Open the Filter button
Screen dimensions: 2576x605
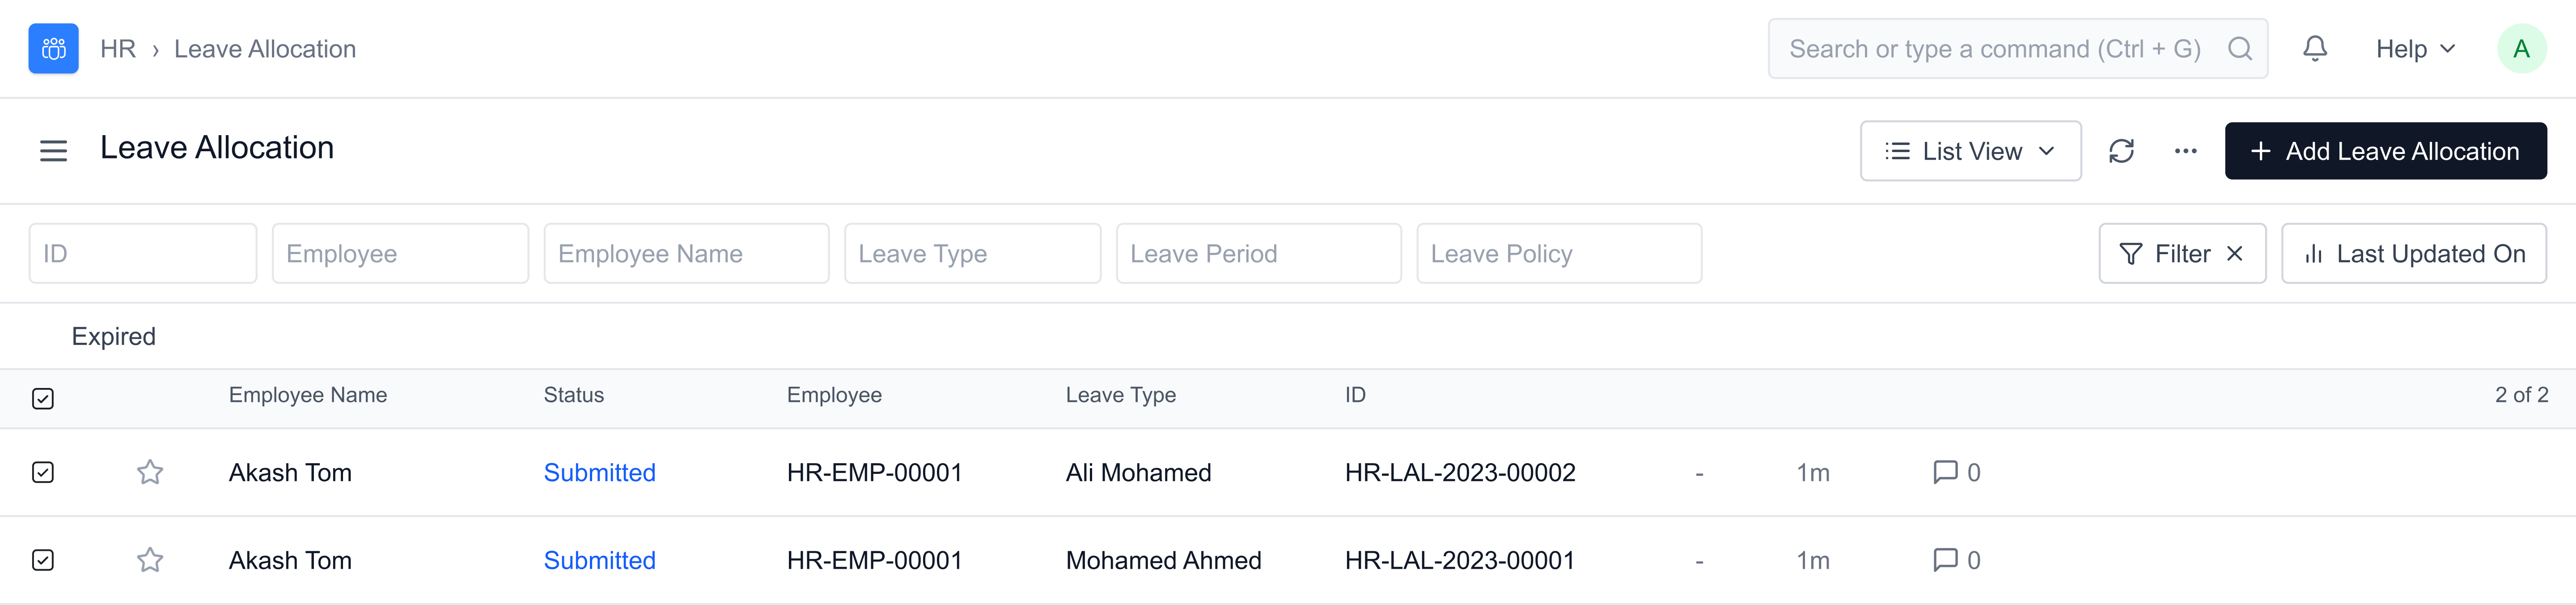tap(2166, 254)
